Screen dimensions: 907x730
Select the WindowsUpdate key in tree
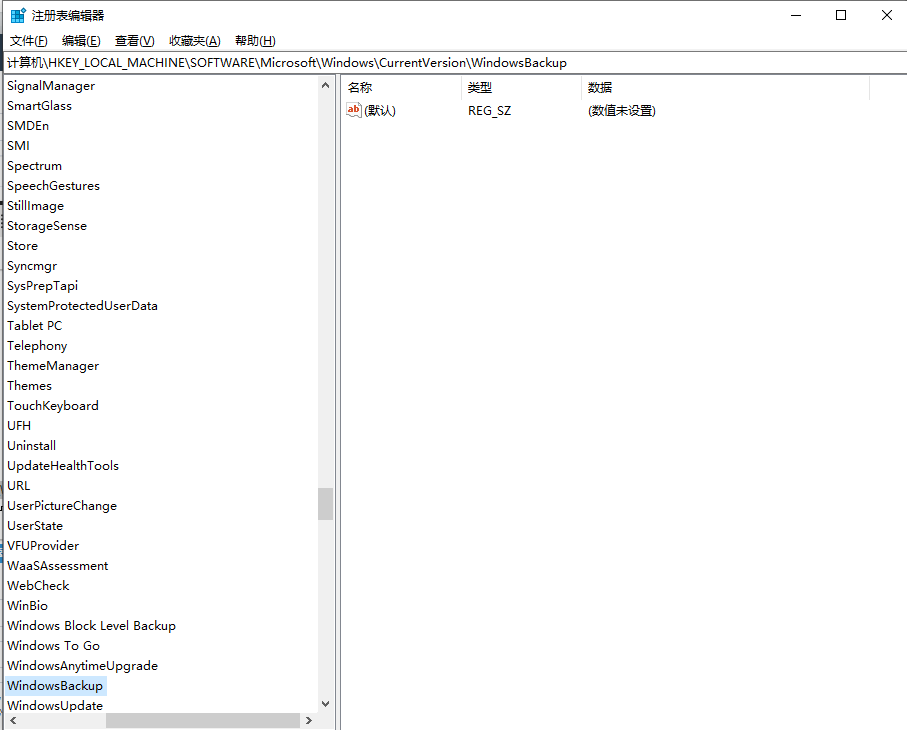(55, 705)
